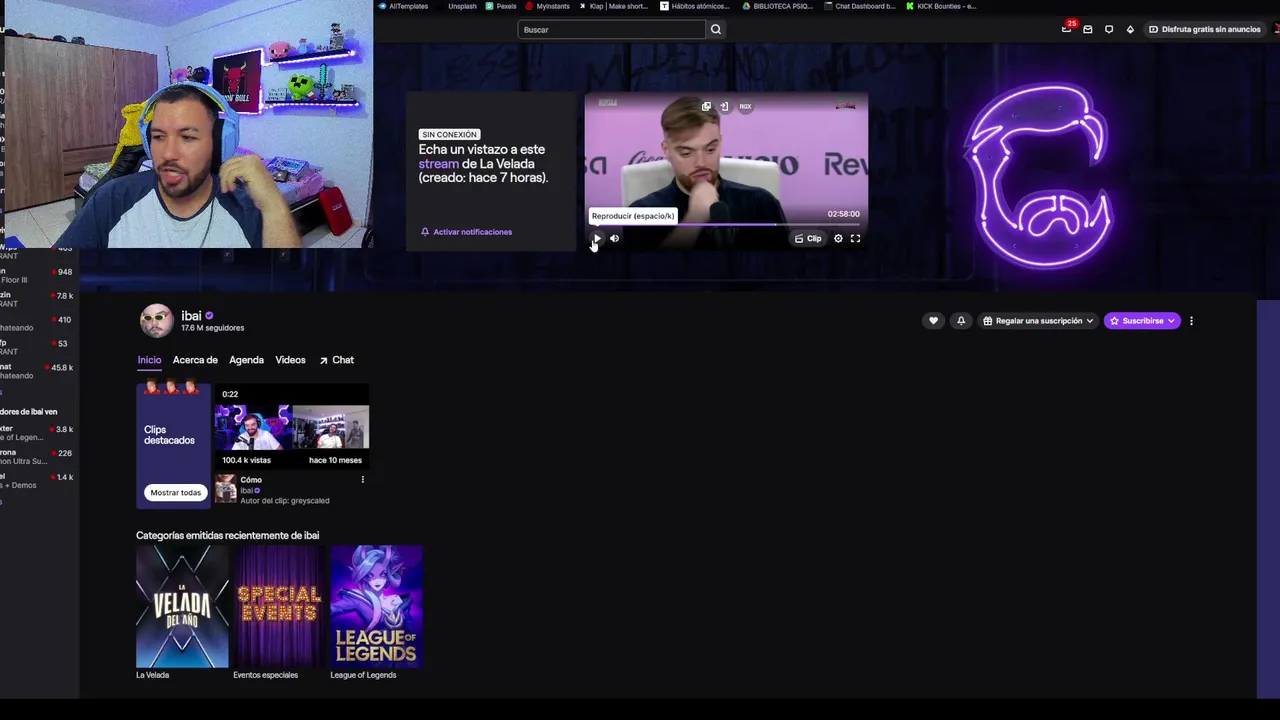This screenshot has height=720, width=1280.
Task: Click ibai's profile avatar
Action: pos(156,321)
